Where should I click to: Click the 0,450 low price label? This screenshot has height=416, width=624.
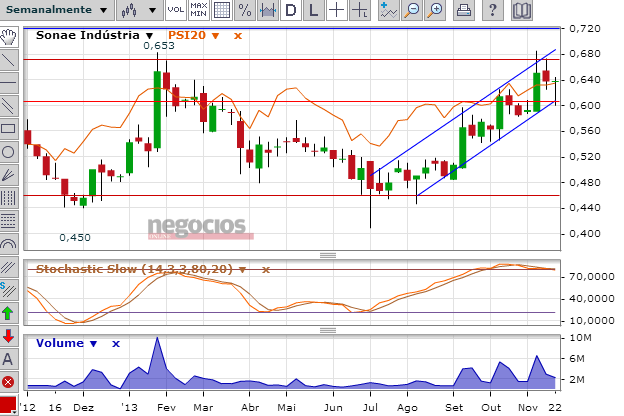75,237
